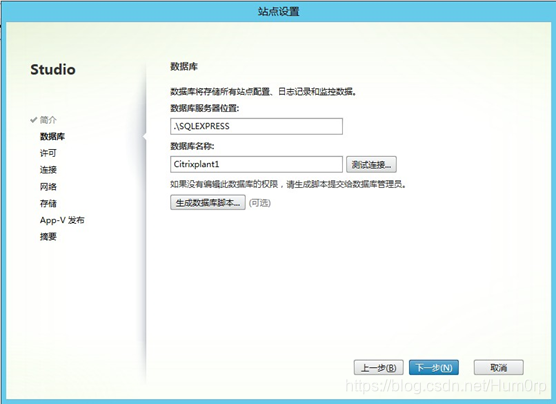
Task: Click the 站点设置 window title
Action: [278, 11]
